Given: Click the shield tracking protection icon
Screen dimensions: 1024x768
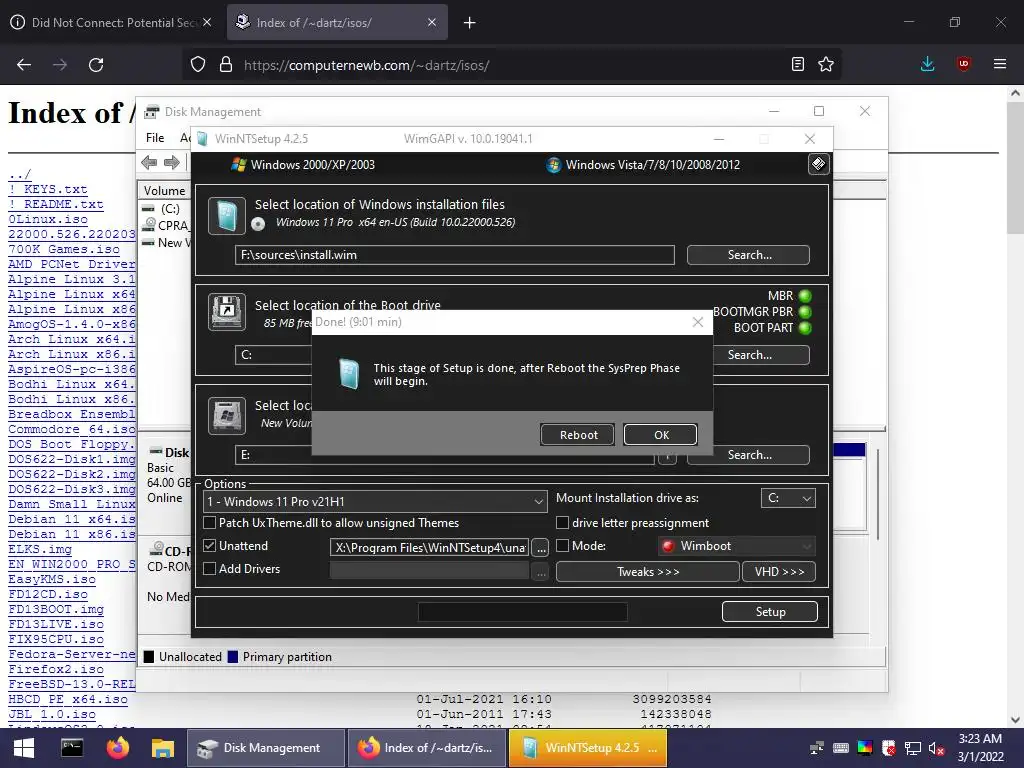Looking at the screenshot, I should 197,65.
